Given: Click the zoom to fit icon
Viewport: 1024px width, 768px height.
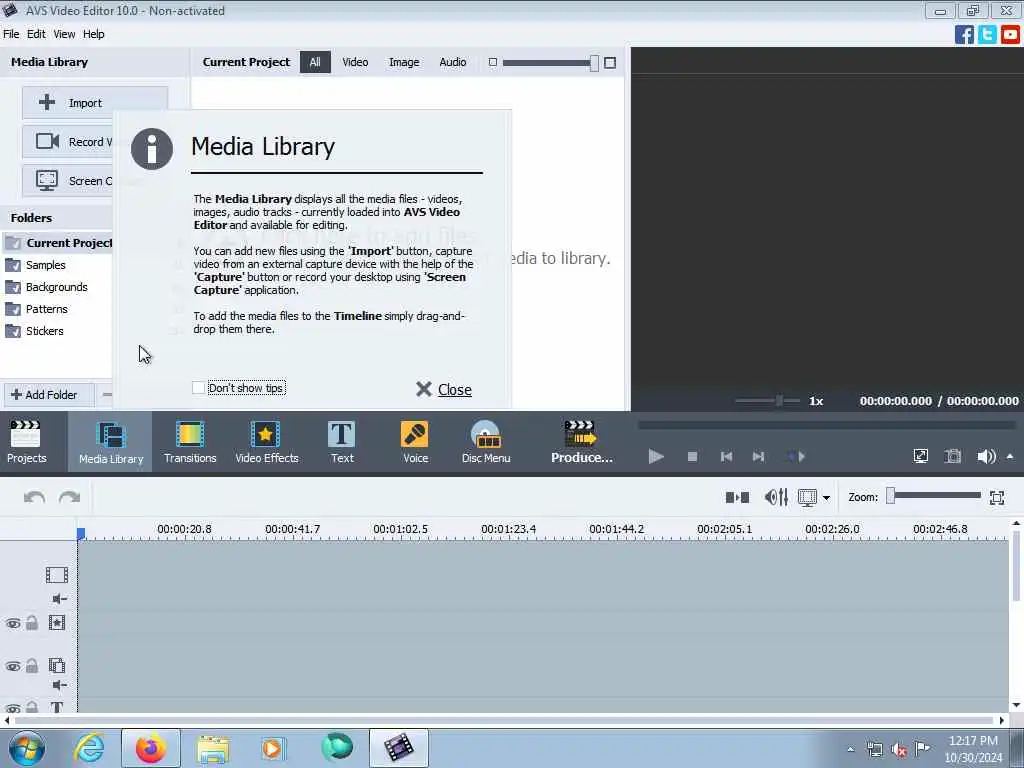Looking at the screenshot, I should click(997, 498).
